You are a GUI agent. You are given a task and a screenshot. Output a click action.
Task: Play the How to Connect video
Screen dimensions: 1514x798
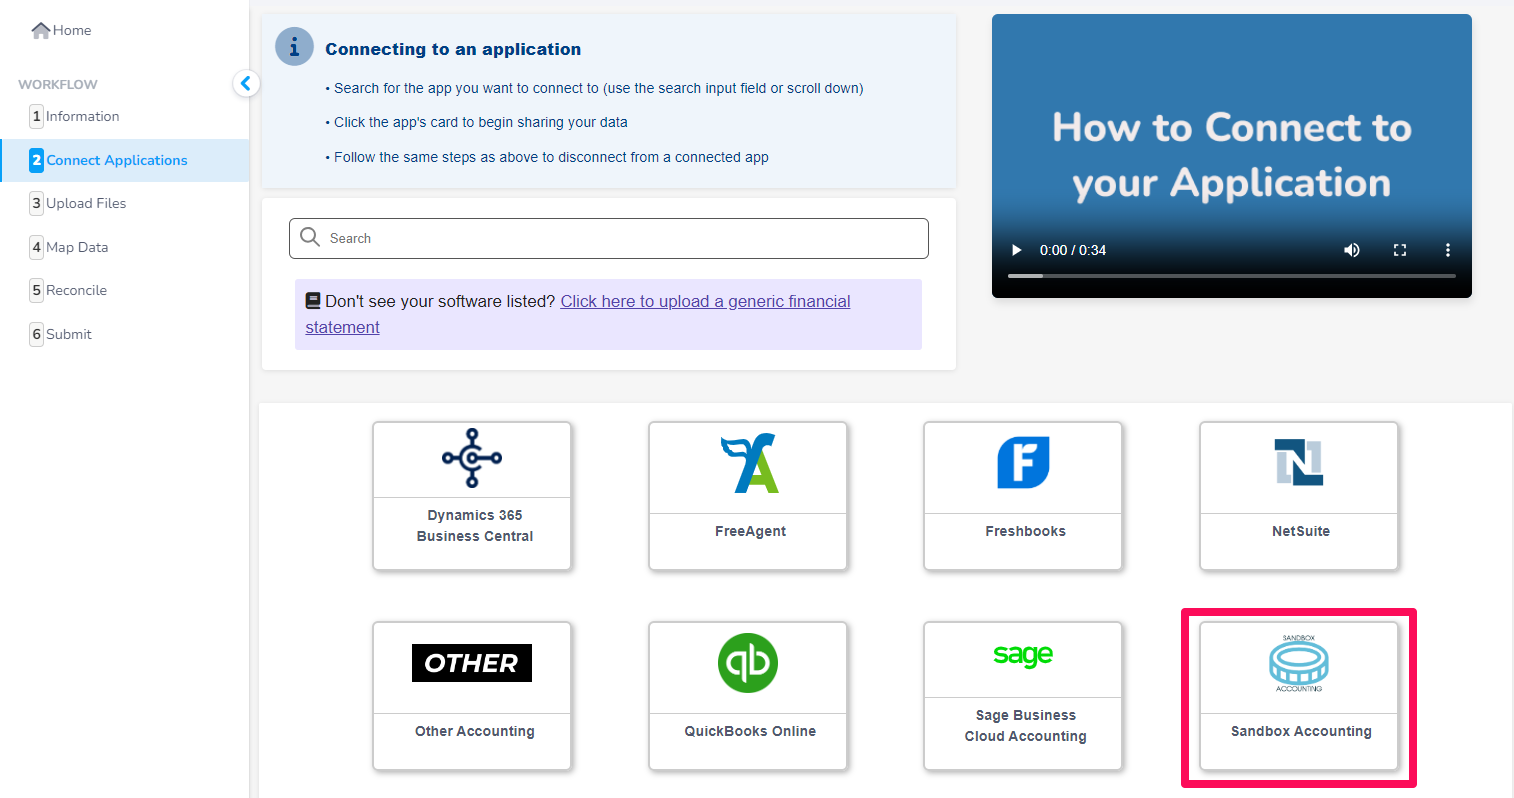[x=1017, y=250]
